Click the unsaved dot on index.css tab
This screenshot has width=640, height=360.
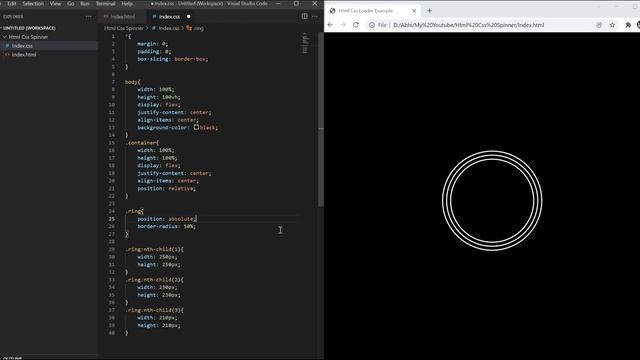coord(189,17)
